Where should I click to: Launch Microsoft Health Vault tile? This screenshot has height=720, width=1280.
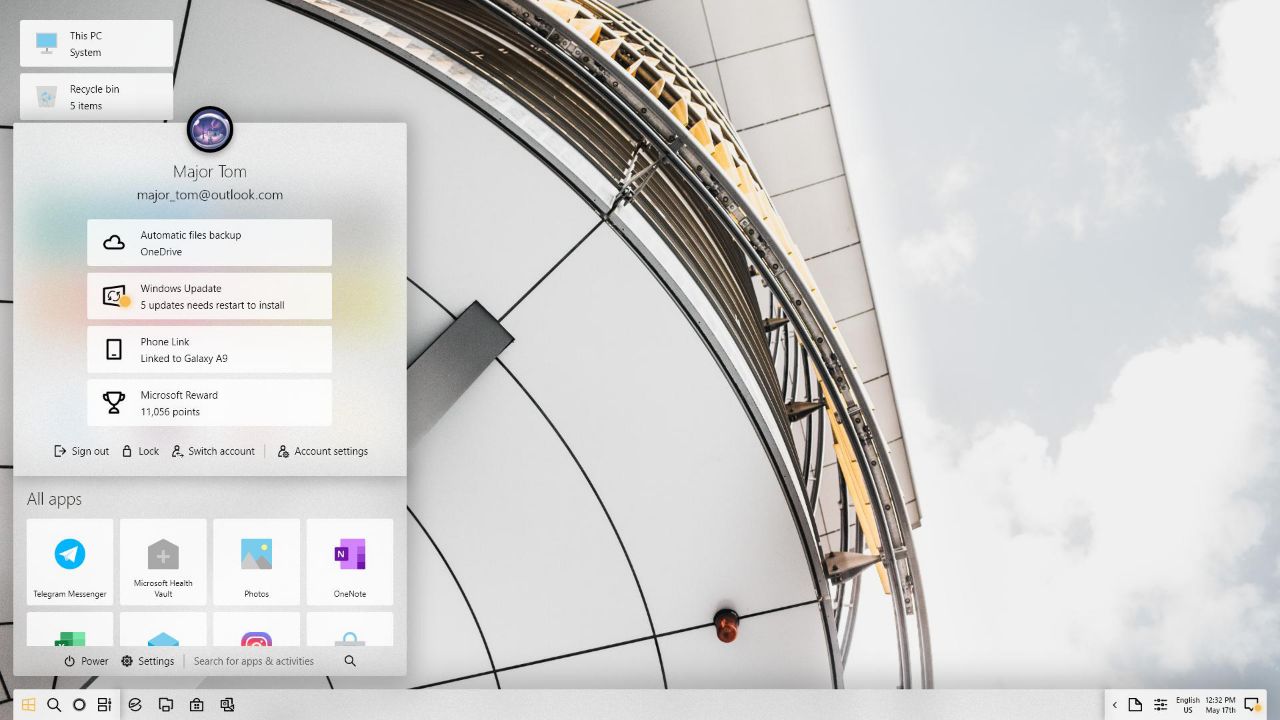(163, 562)
